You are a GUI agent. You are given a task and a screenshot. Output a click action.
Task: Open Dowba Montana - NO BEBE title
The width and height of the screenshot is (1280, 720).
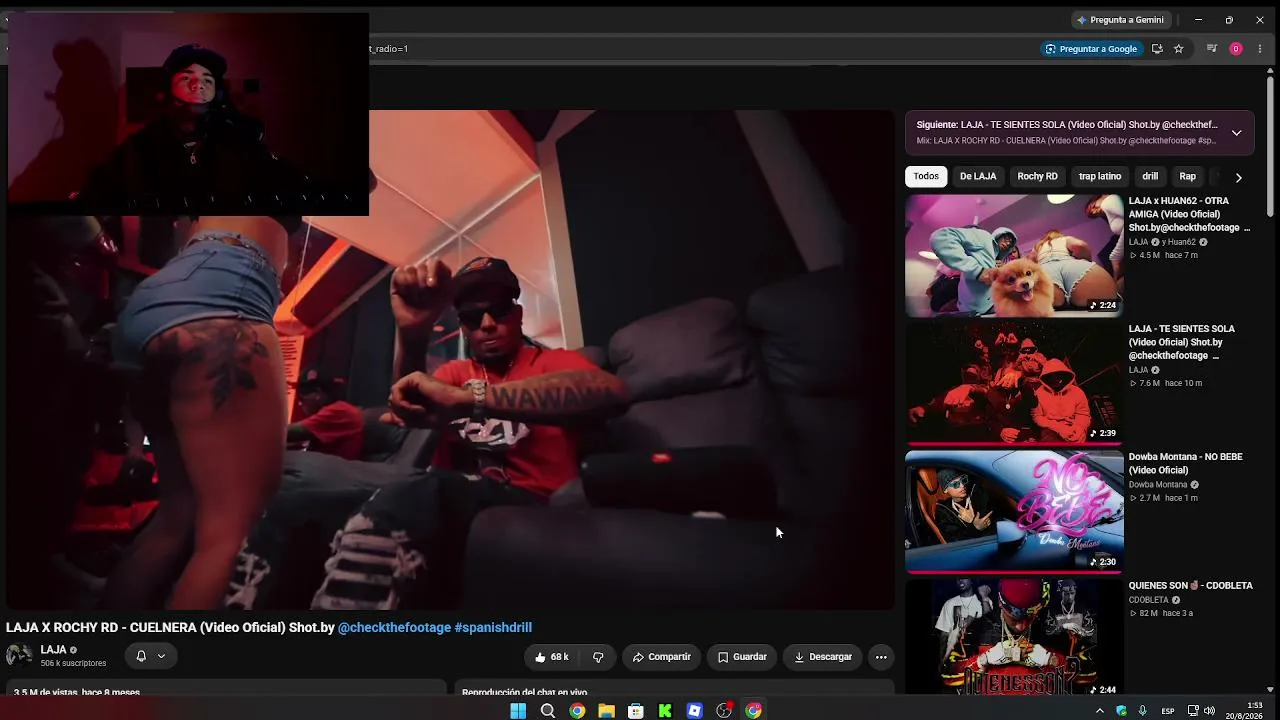pyautogui.click(x=1185, y=463)
